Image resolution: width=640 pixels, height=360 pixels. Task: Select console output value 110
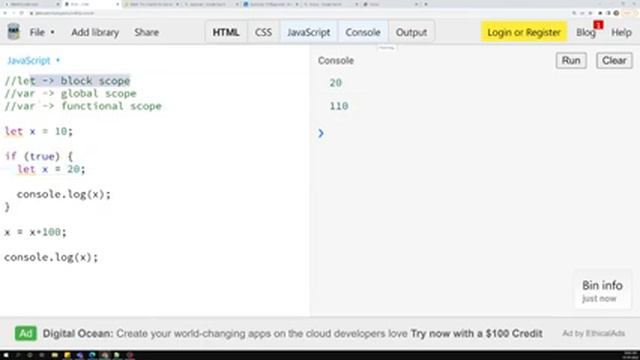coord(339,106)
